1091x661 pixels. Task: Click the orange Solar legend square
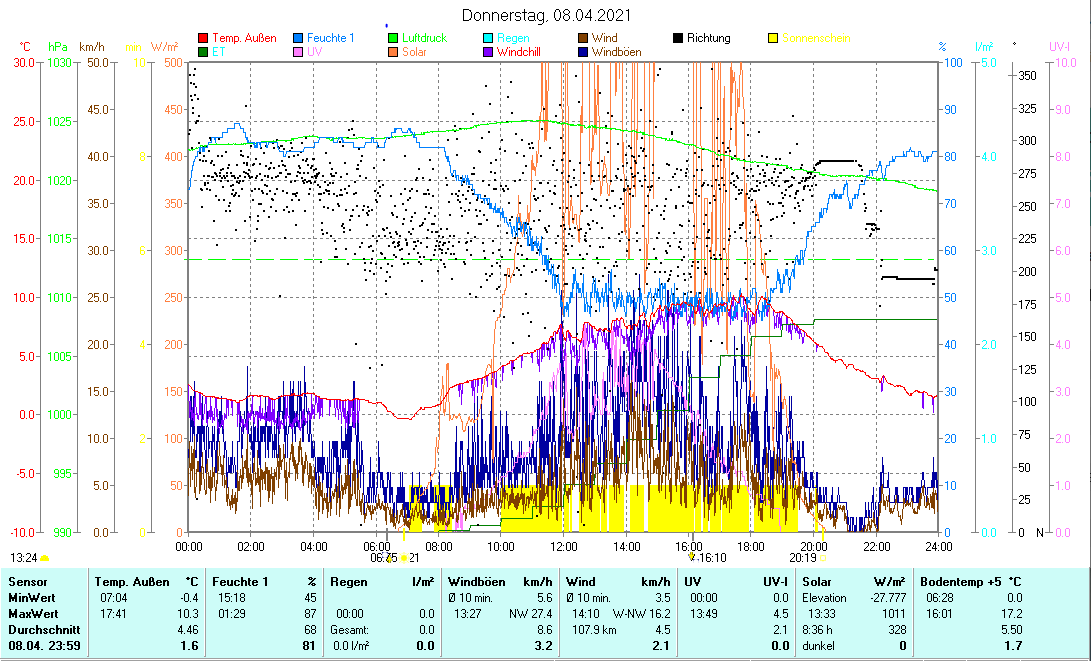(394, 52)
